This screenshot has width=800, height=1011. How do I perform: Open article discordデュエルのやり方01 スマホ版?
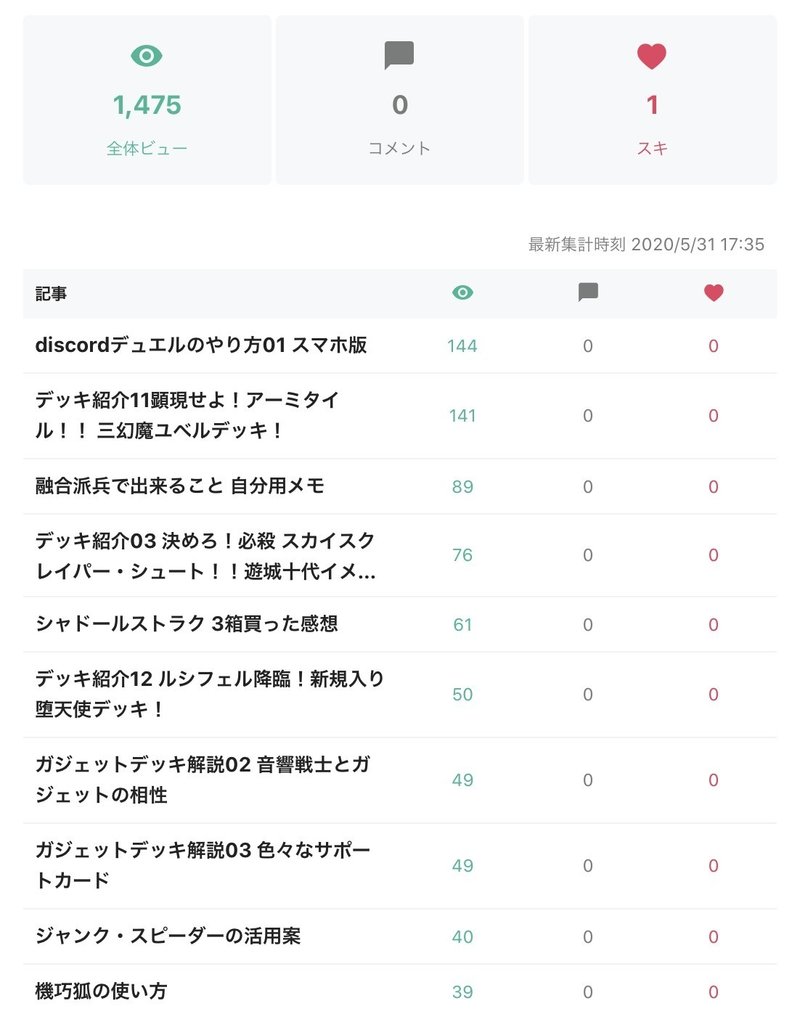(x=201, y=346)
